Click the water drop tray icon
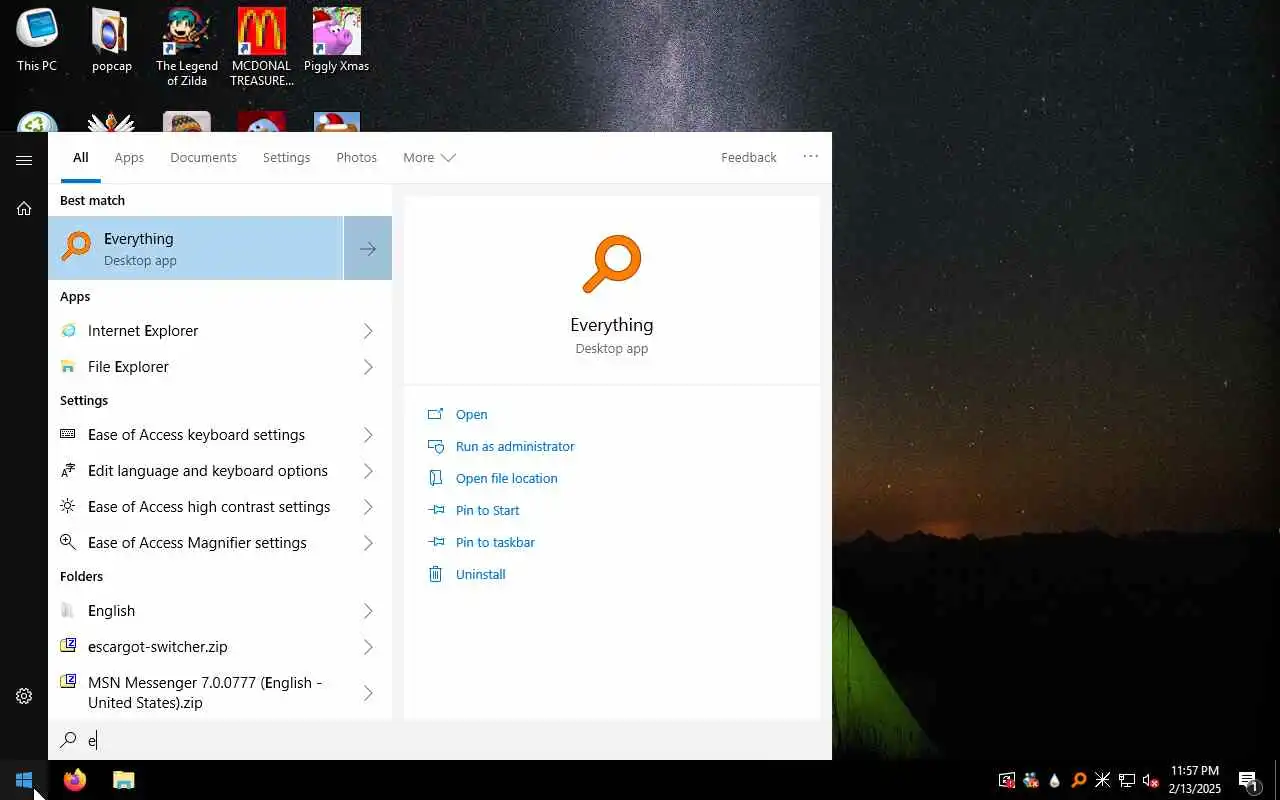 pos(1055,780)
